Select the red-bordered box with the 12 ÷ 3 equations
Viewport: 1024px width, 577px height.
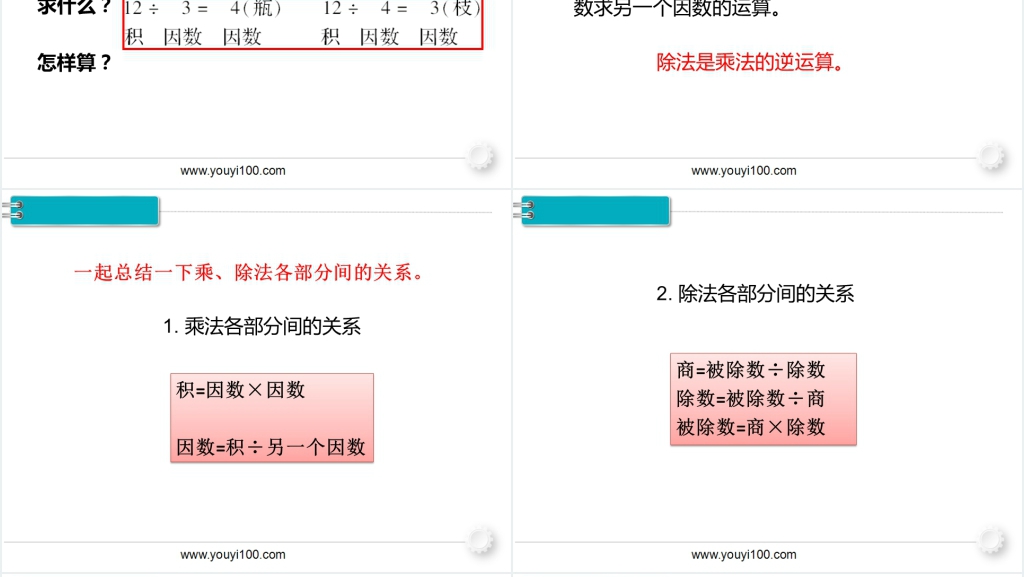pos(303,25)
